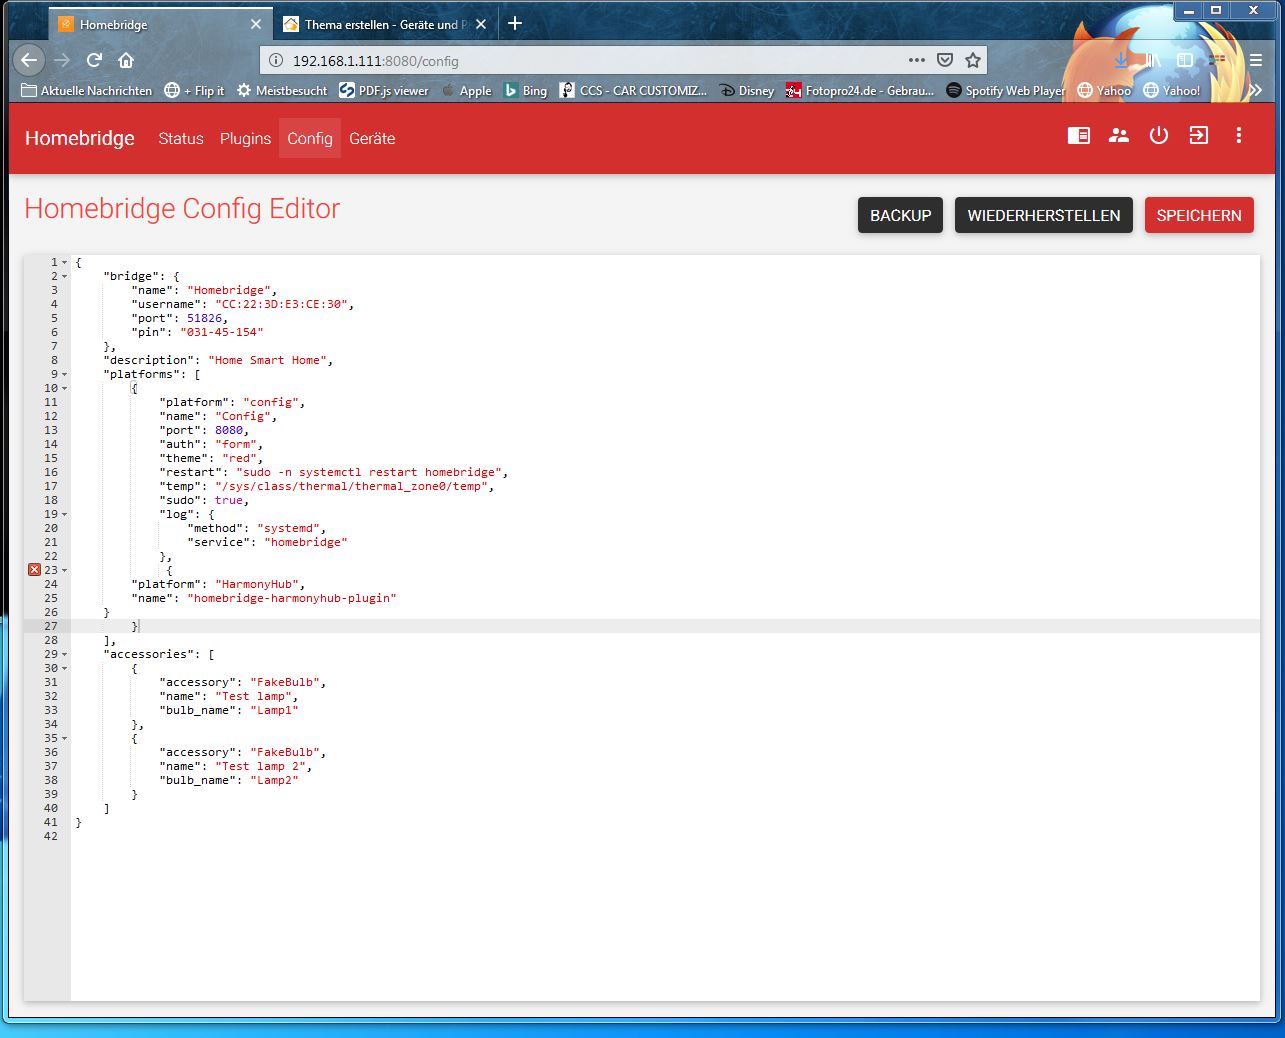Switch to the Thema erstellen browser tab
Viewport: 1285px width, 1038px height.
pyautogui.click(x=380, y=24)
